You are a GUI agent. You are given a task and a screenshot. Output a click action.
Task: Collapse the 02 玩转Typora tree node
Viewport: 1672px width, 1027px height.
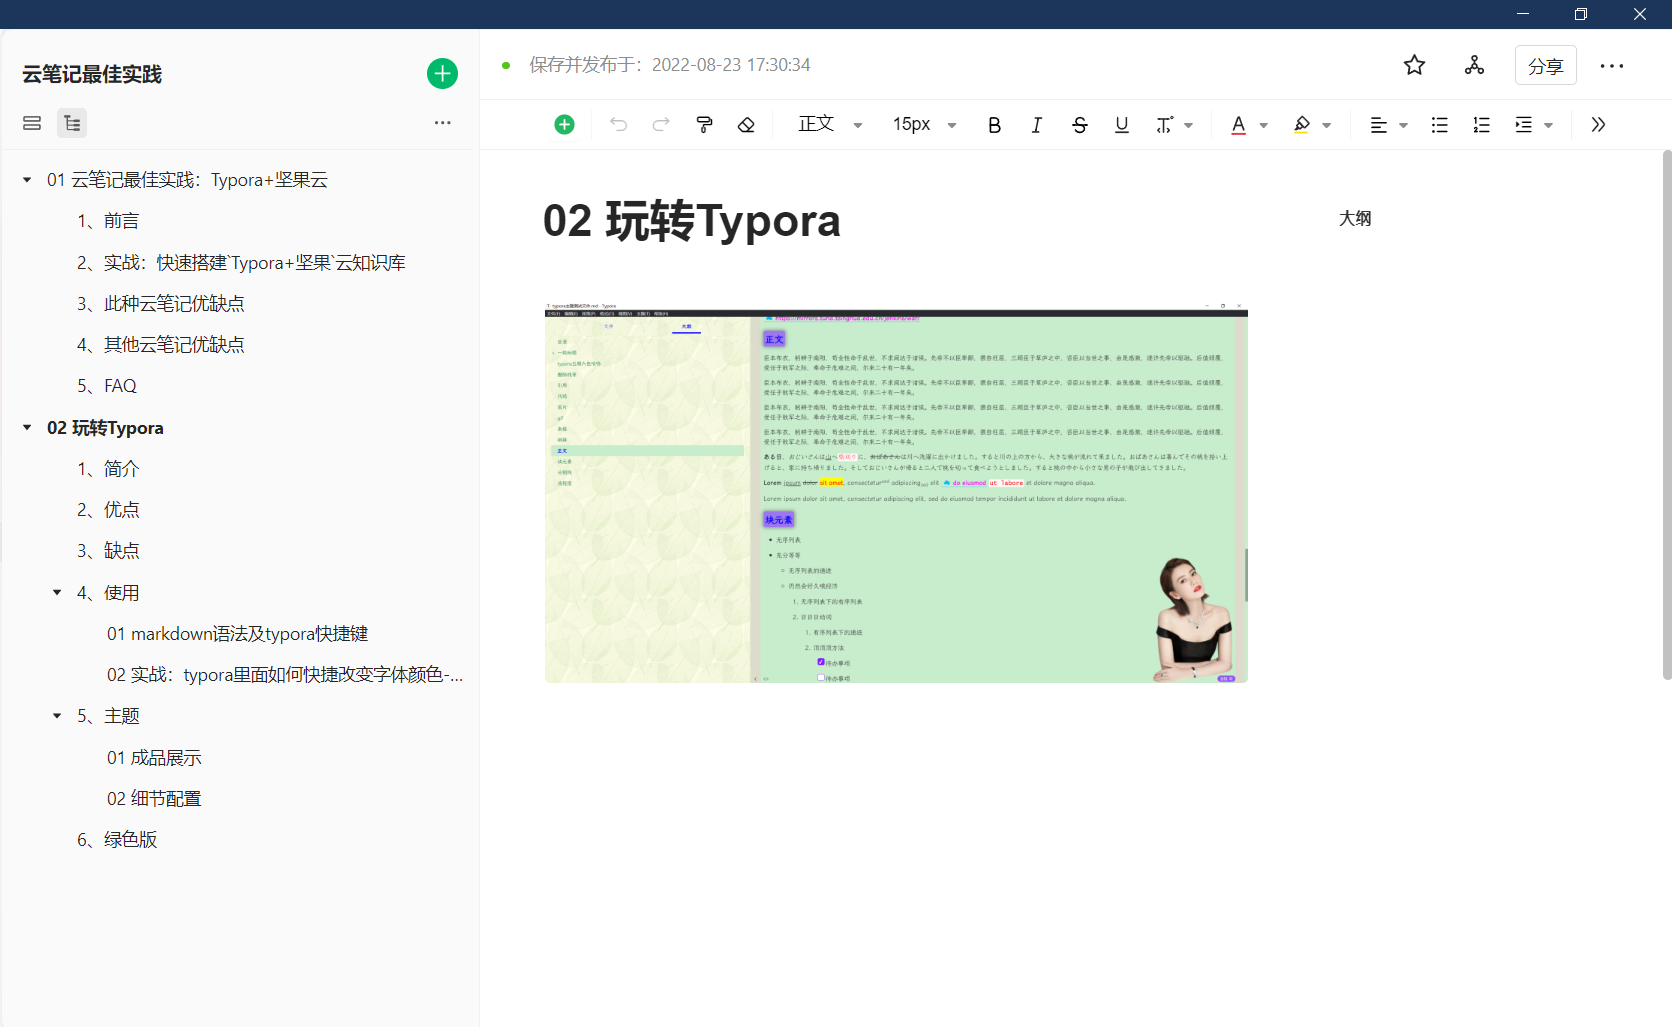(x=27, y=428)
